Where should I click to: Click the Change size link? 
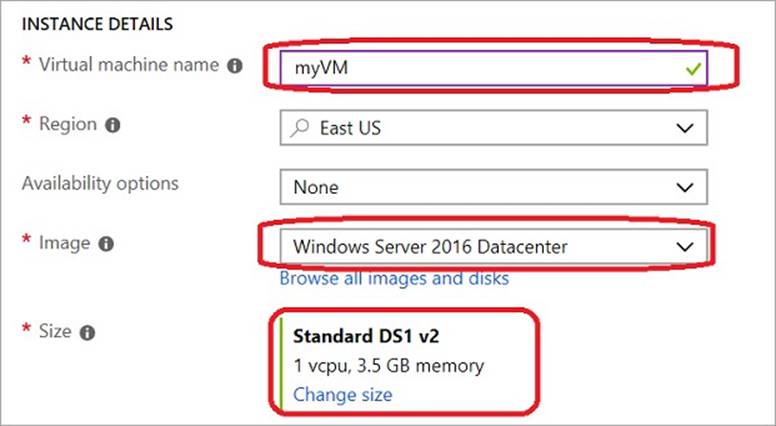(343, 394)
